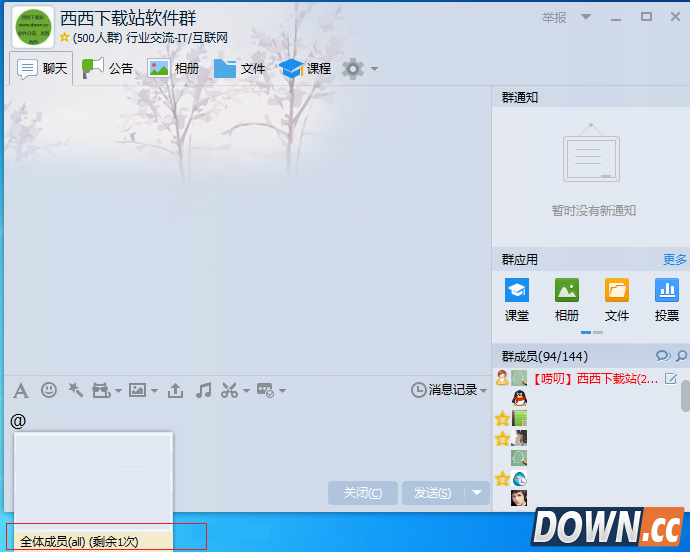Switch to the 文件 tab

[239, 69]
